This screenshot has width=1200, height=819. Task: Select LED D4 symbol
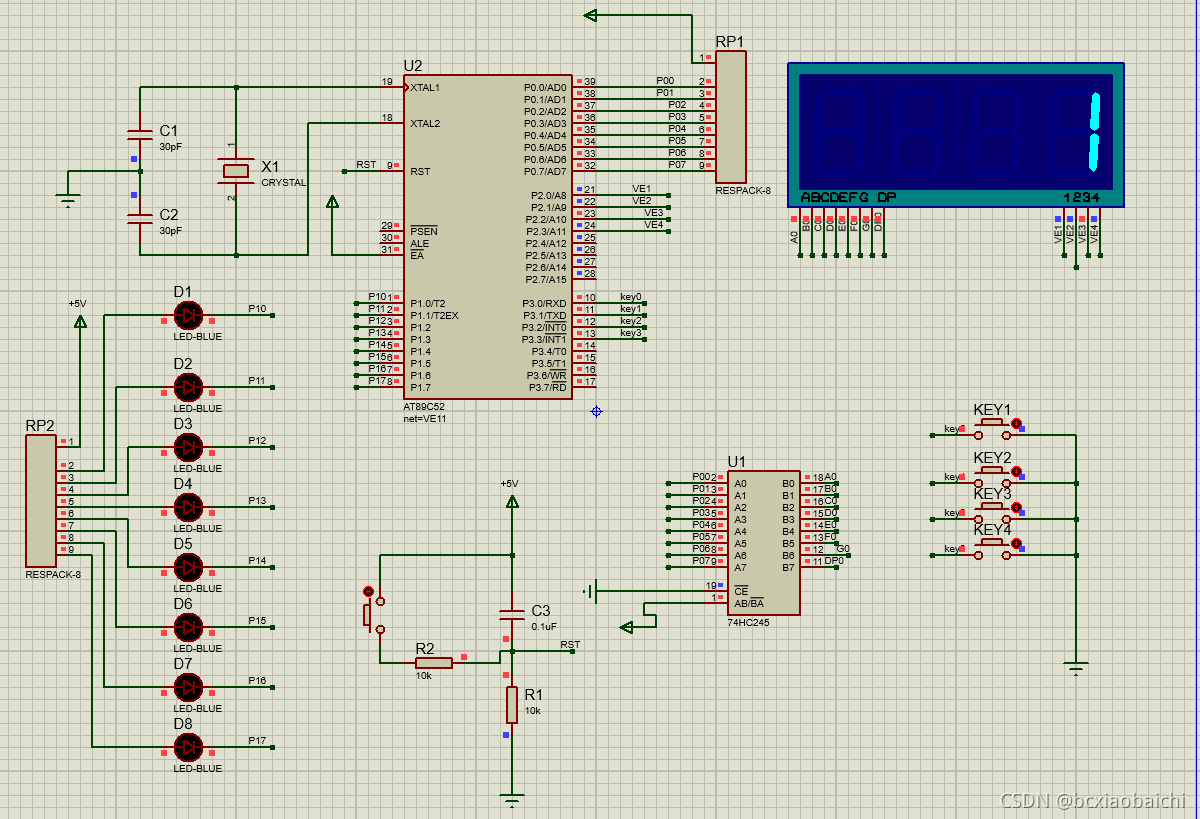pyautogui.click(x=187, y=507)
